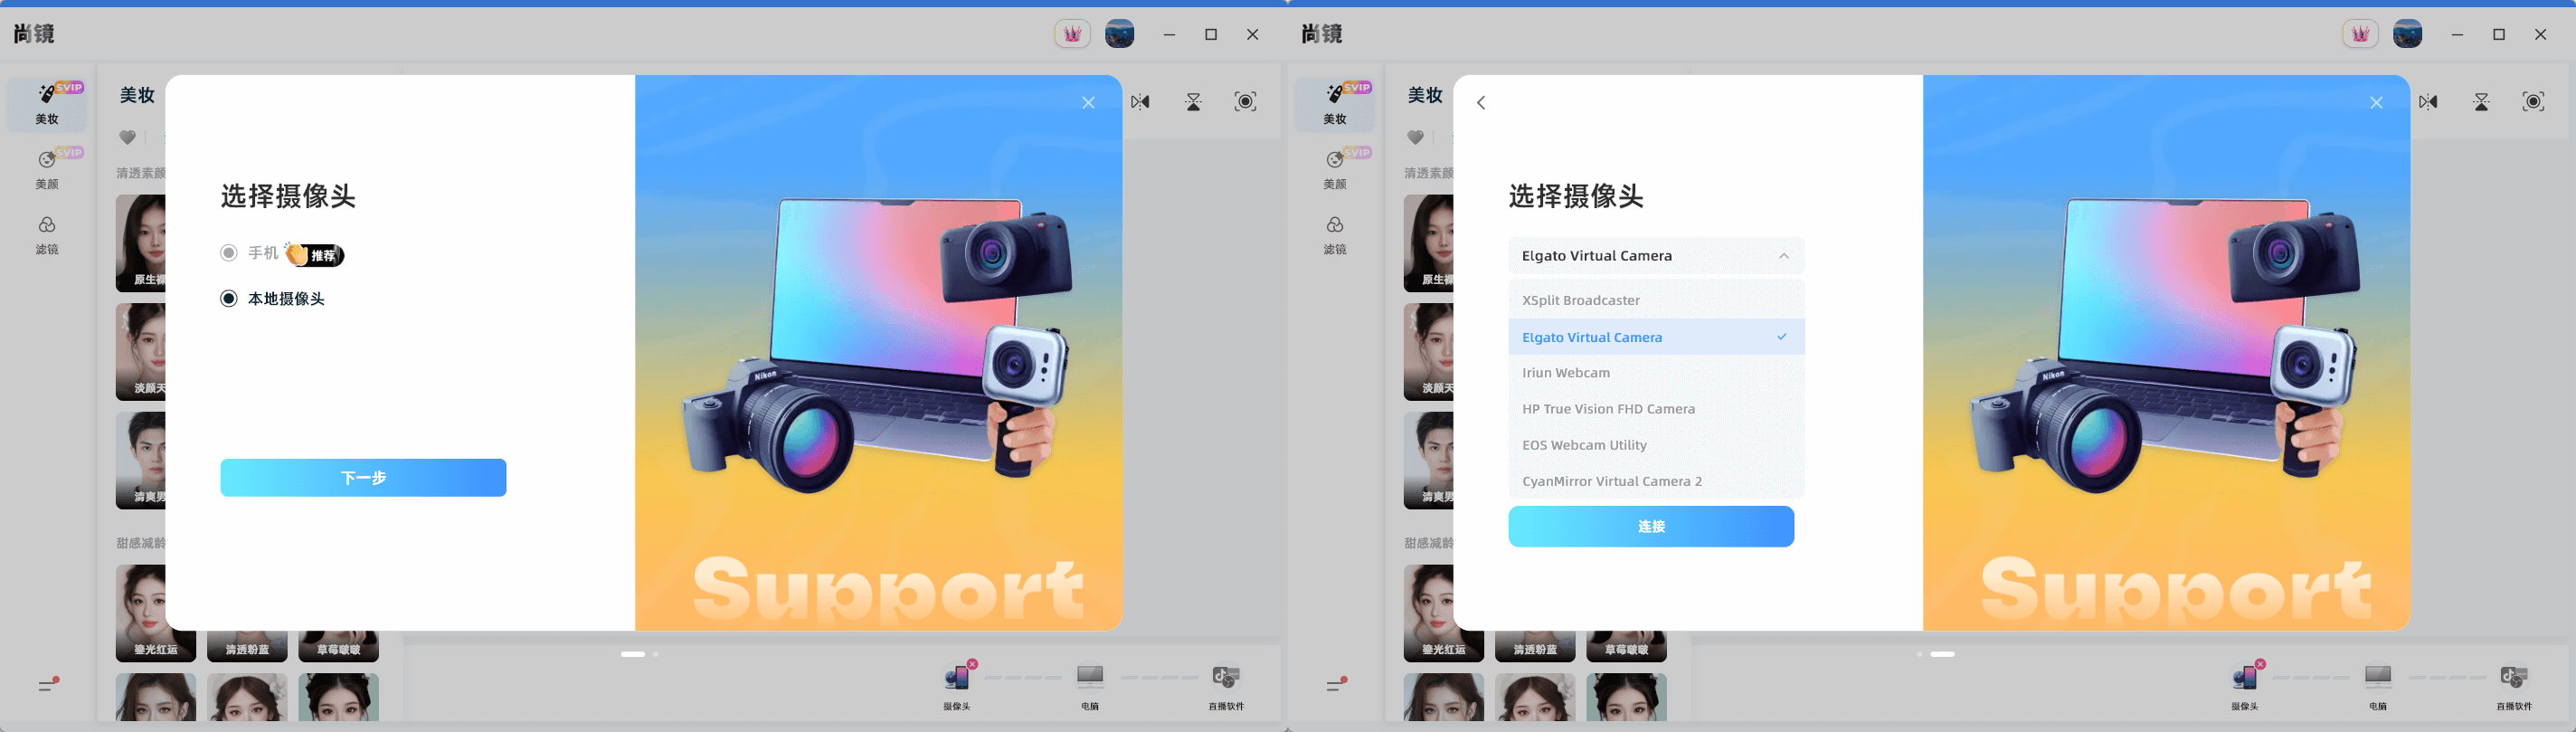Select the 清透粉蓝 makeup thumbnail in the right window
The image size is (2576, 732).
(x=1535, y=646)
